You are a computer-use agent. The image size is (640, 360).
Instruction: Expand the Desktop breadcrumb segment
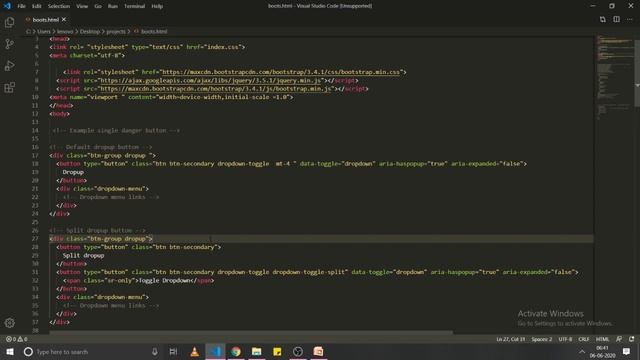coord(89,31)
